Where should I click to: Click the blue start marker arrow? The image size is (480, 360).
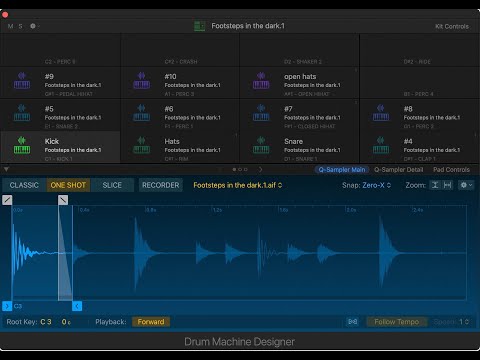(7, 306)
